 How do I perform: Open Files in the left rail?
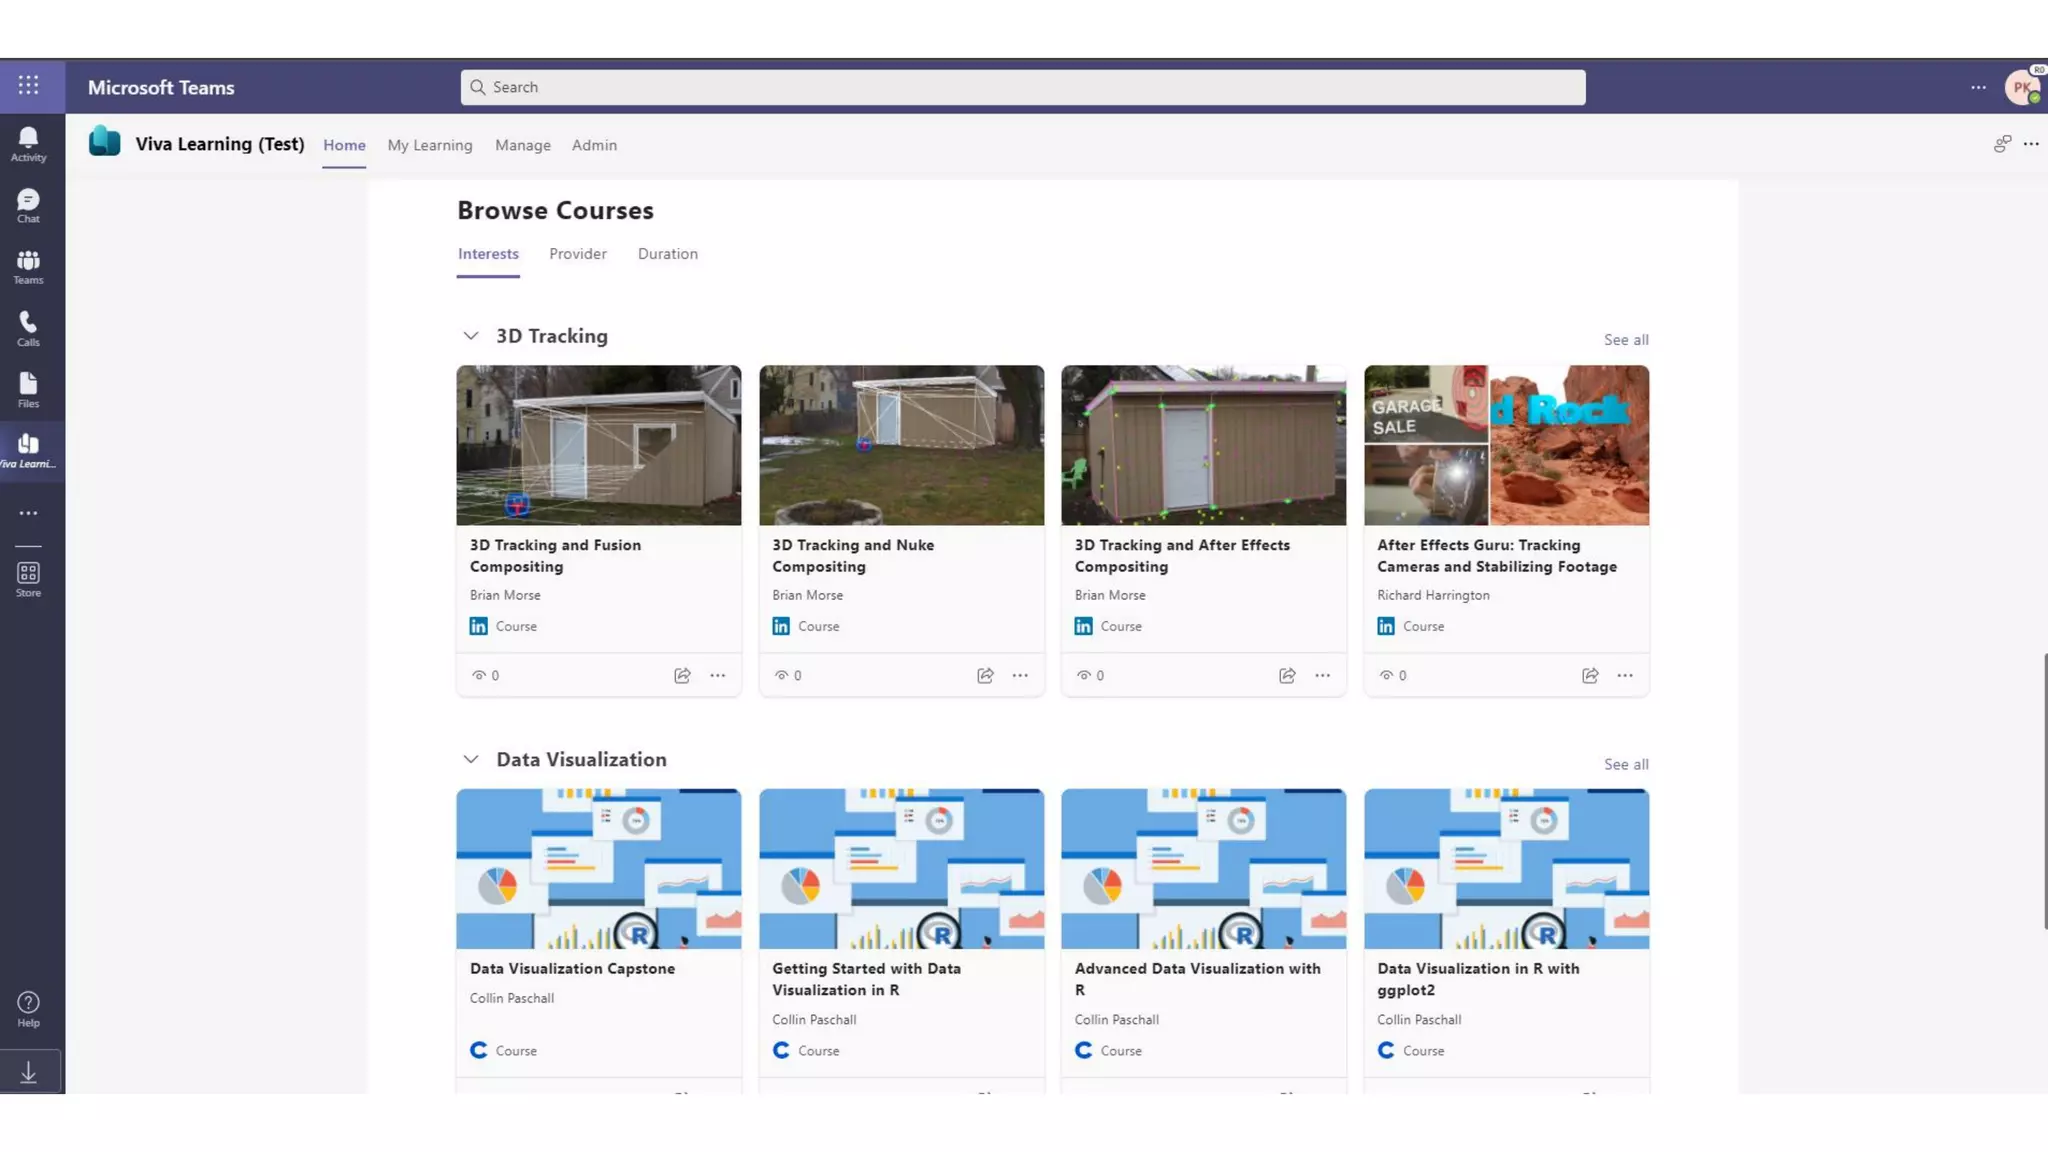pyautogui.click(x=28, y=390)
